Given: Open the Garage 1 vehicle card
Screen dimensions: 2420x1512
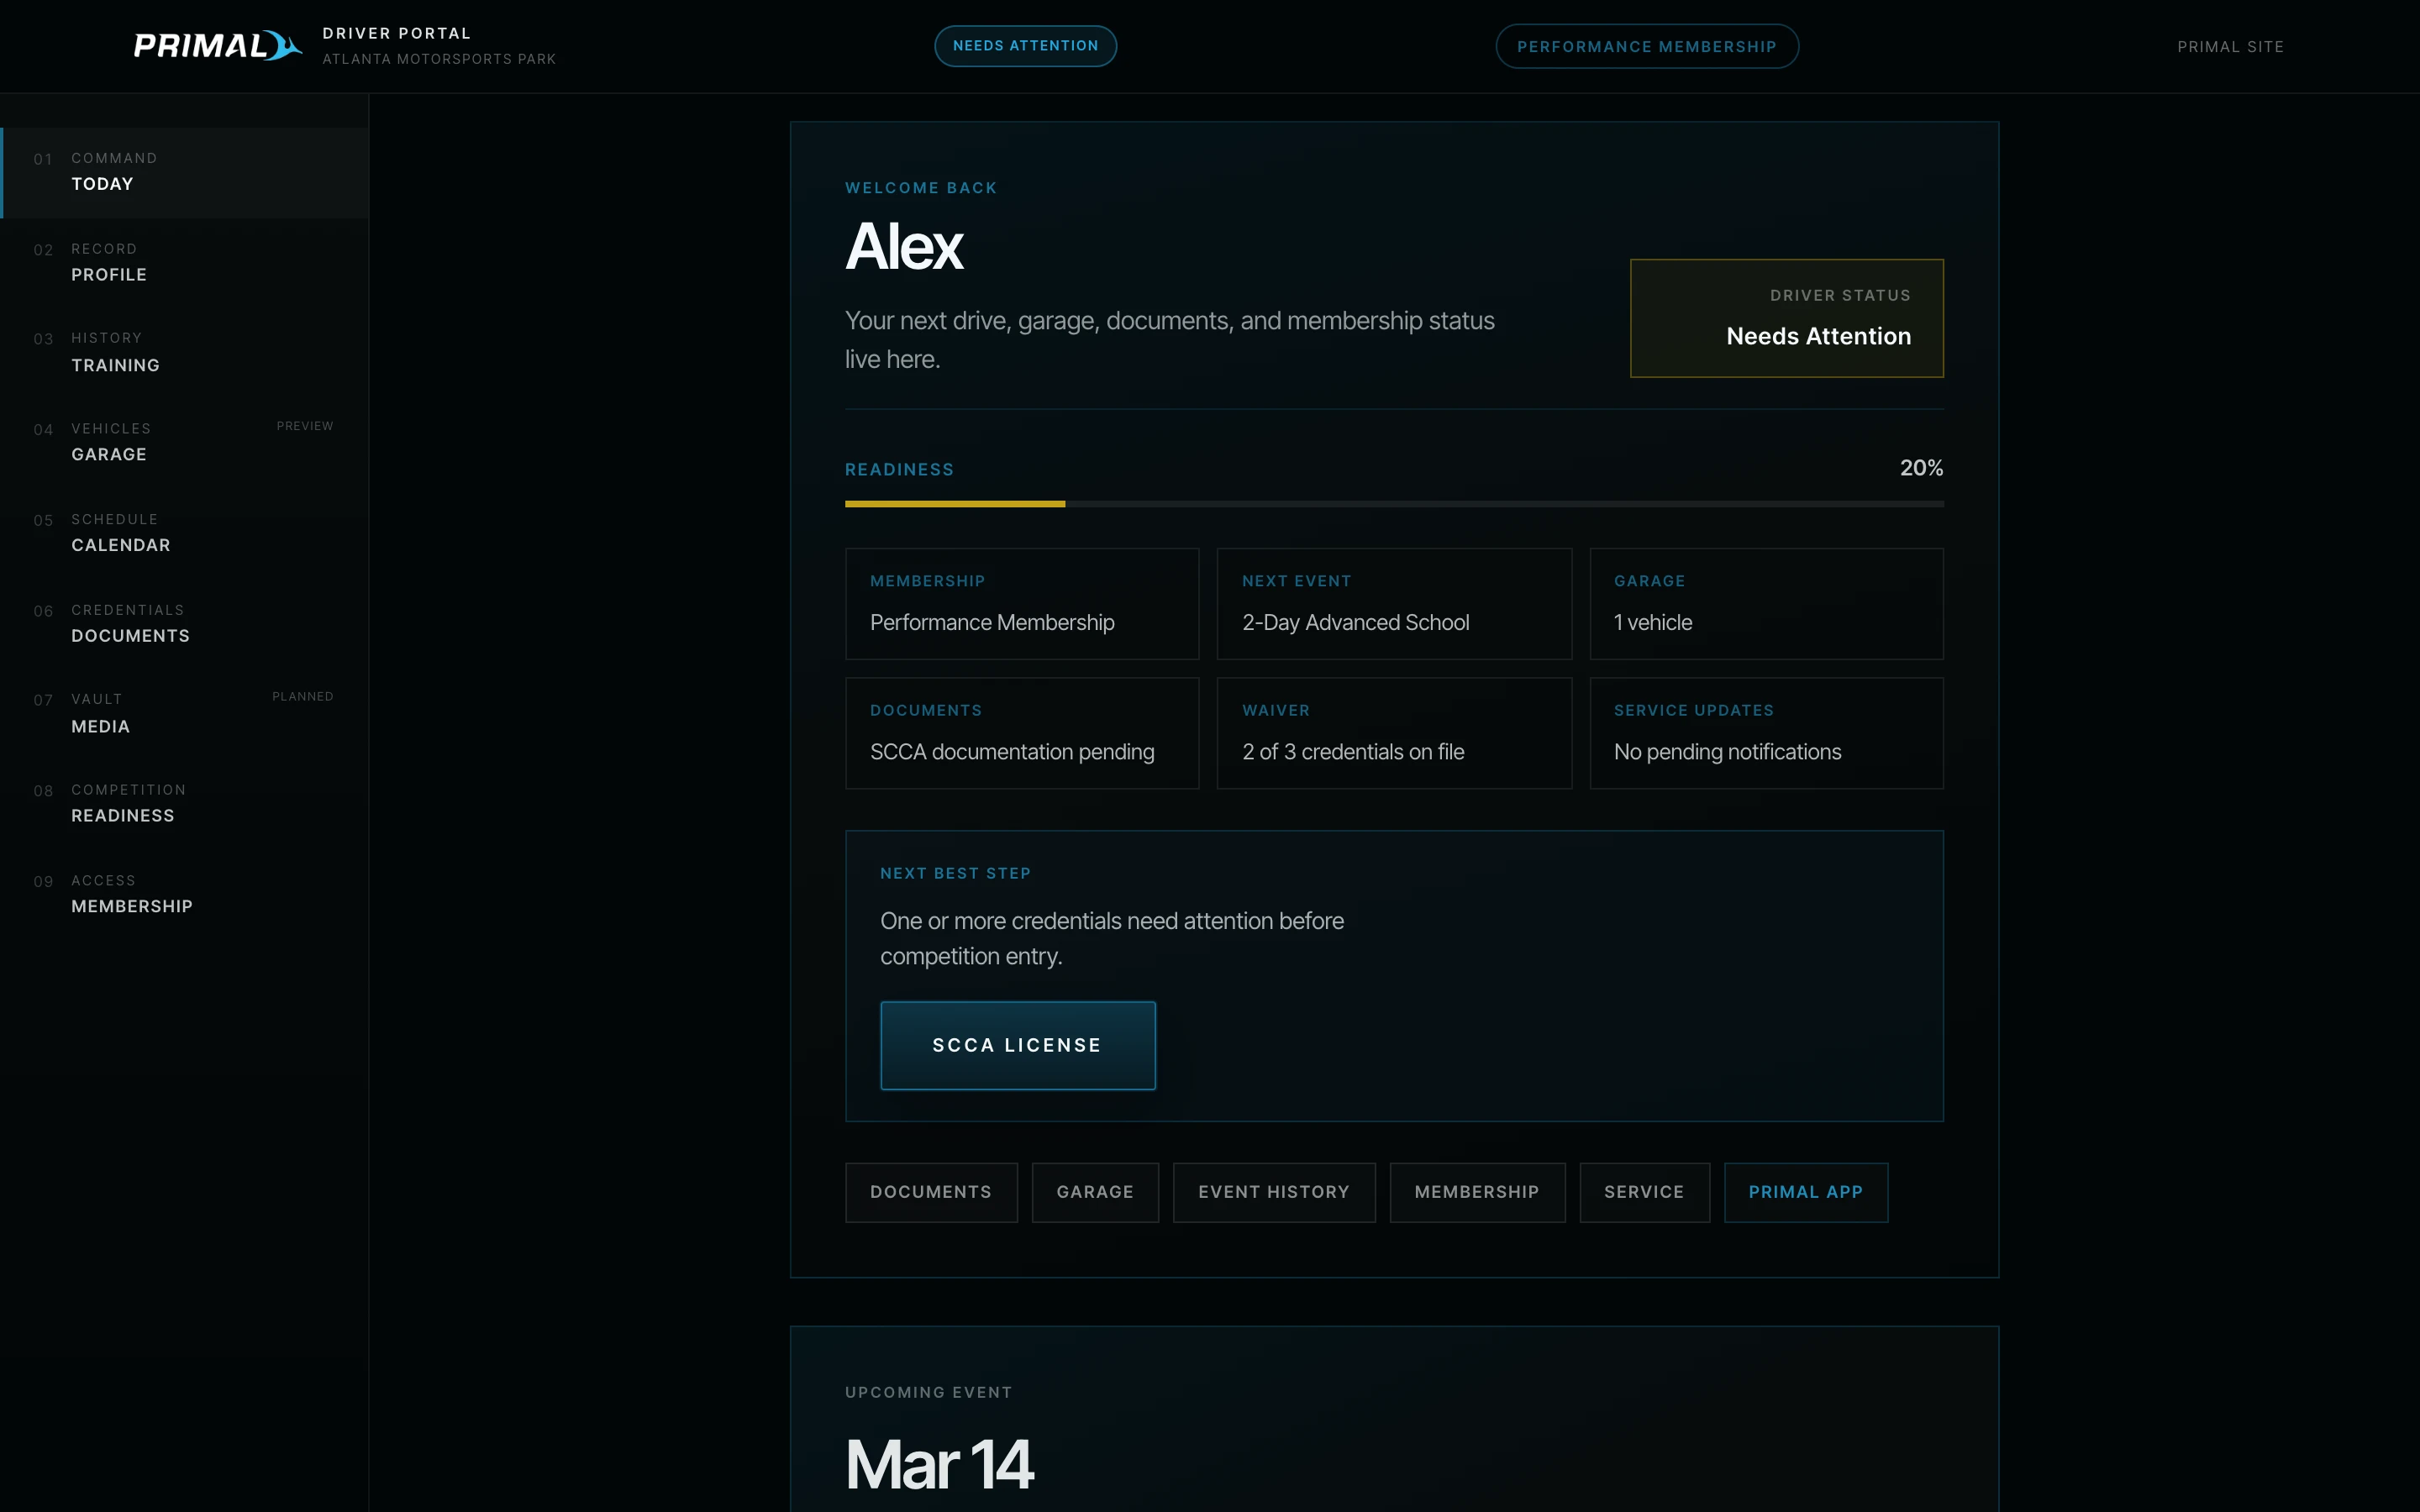Looking at the screenshot, I should coord(1766,604).
